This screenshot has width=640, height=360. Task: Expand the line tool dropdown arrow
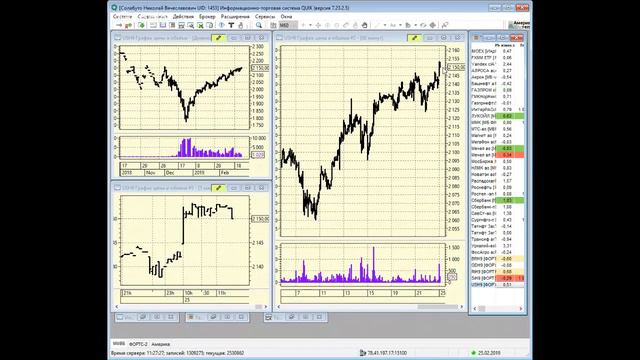point(384,25)
